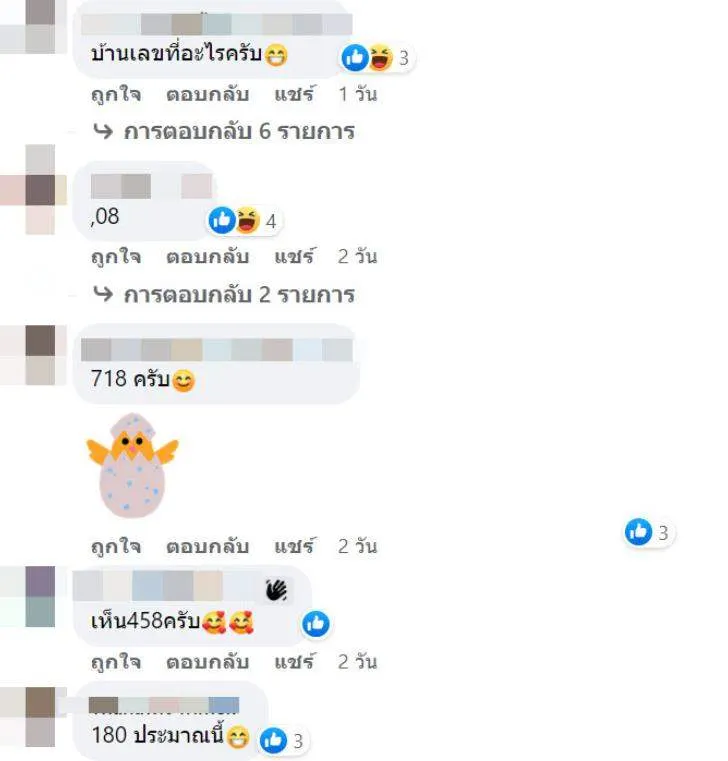
Task: Click the thumbs-up count on the 718 comment
Action: tap(649, 532)
